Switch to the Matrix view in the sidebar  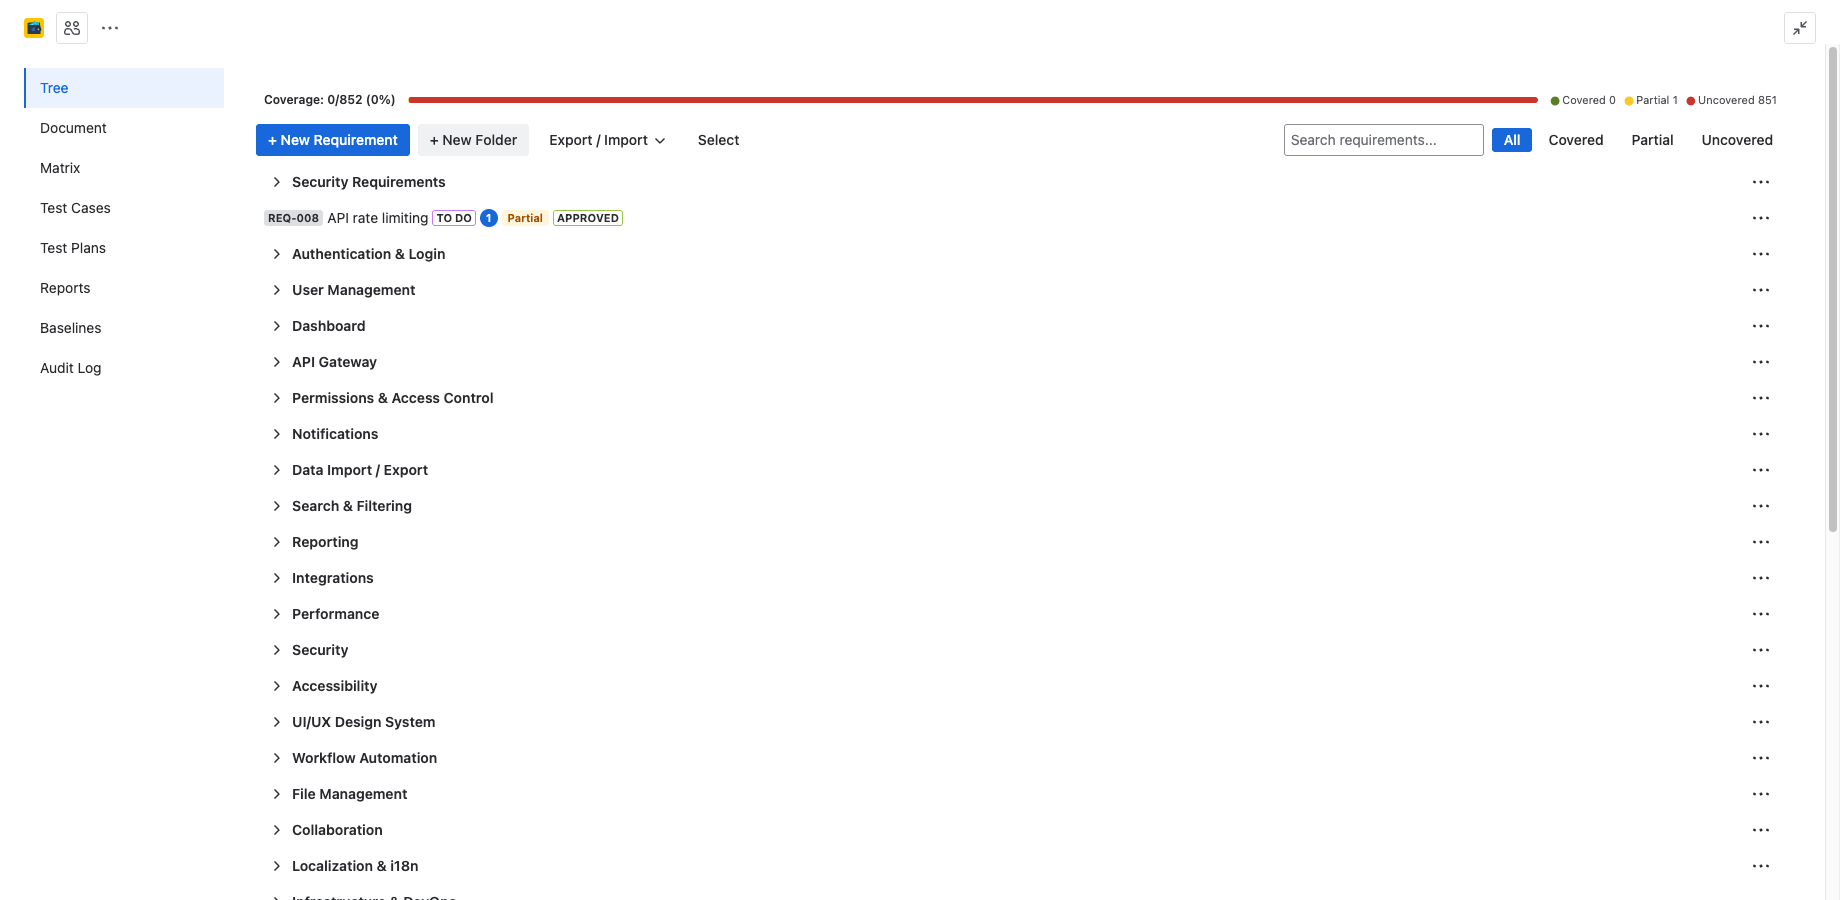pyautogui.click(x=60, y=167)
